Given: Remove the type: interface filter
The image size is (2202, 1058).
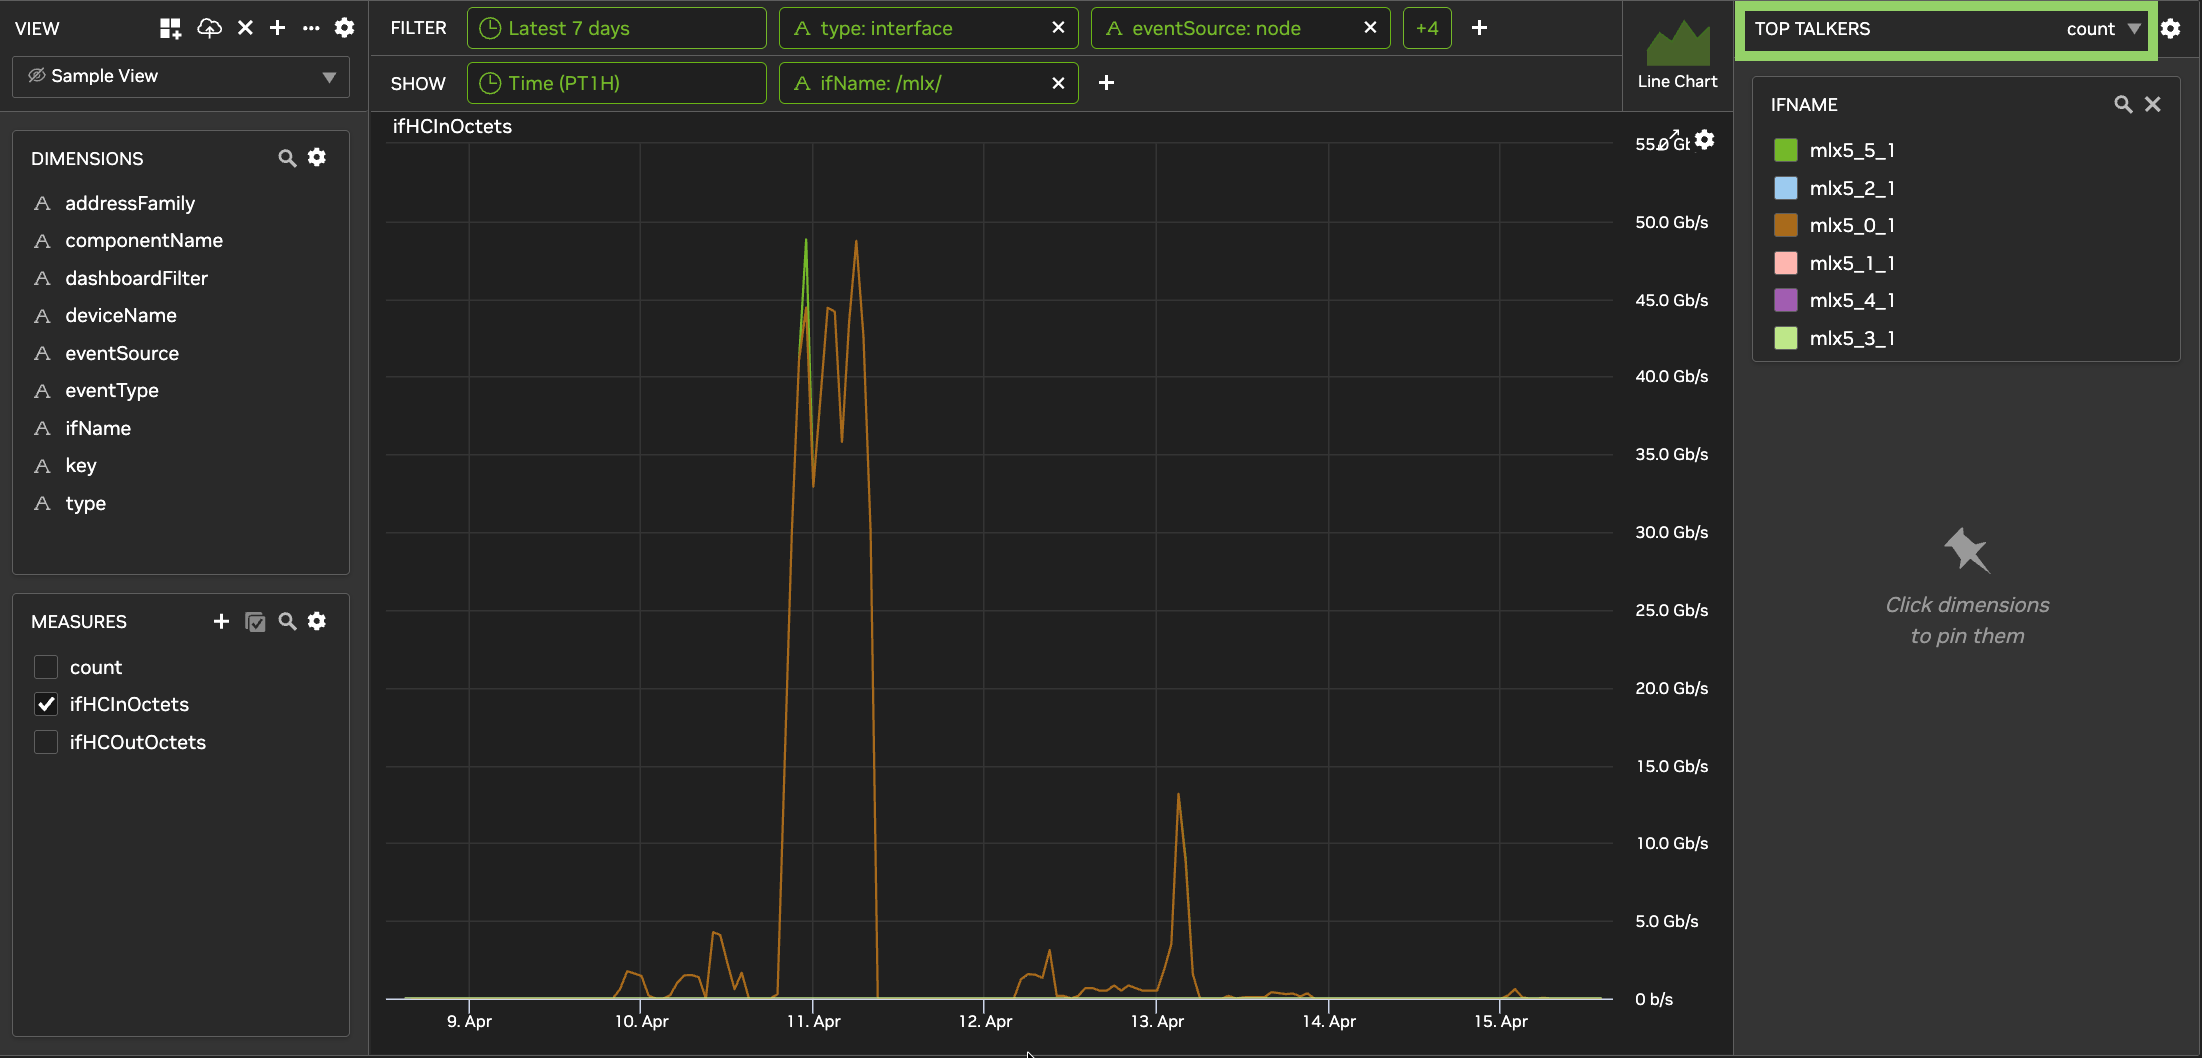Looking at the screenshot, I should (x=1058, y=28).
